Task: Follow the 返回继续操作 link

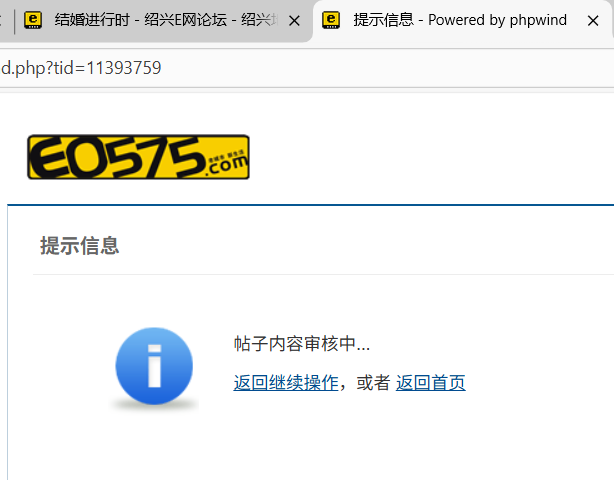Action: pyautogui.click(x=286, y=383)
